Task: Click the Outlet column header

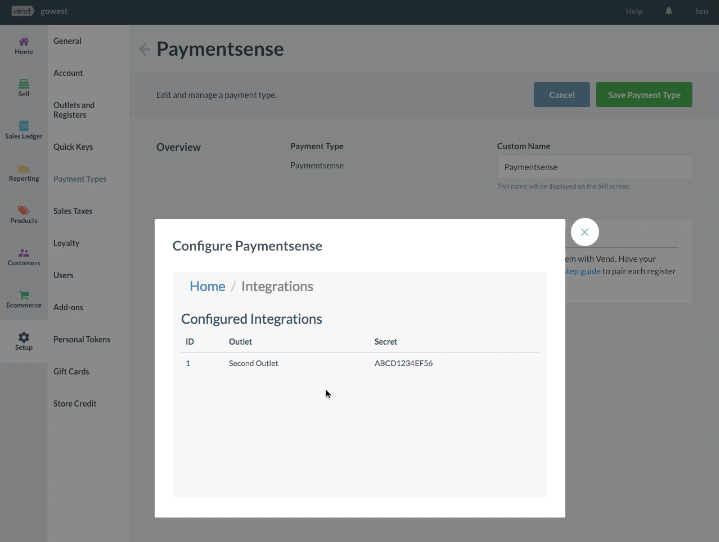Action: point(240,342)
